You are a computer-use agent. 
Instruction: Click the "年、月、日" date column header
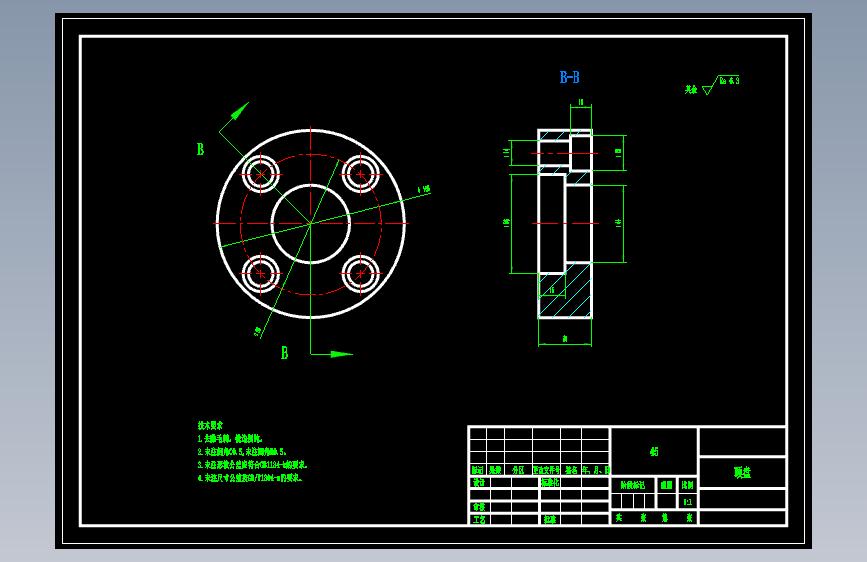click(x=596, y=470)
